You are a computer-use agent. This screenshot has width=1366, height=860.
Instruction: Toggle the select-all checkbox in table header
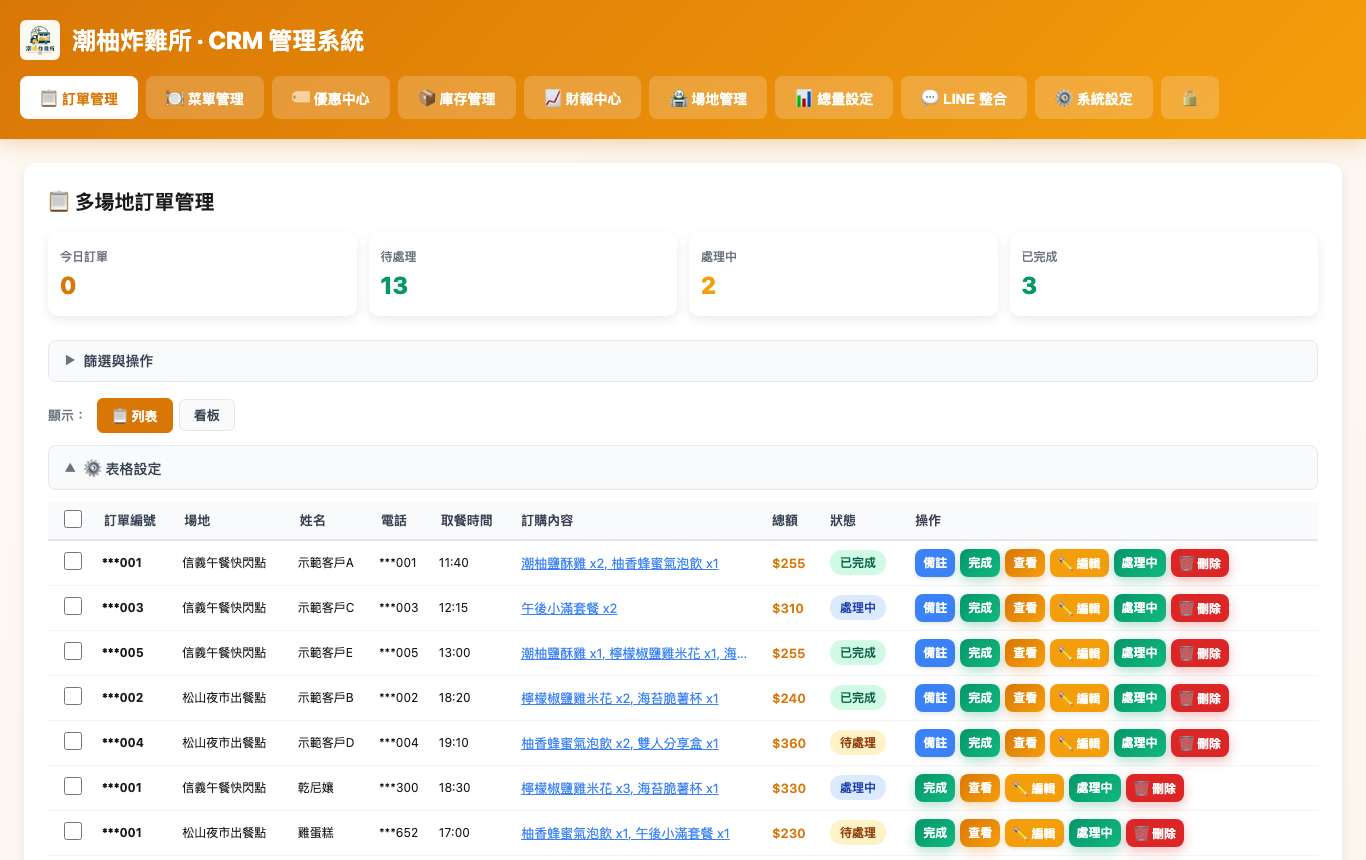point(73,519)
